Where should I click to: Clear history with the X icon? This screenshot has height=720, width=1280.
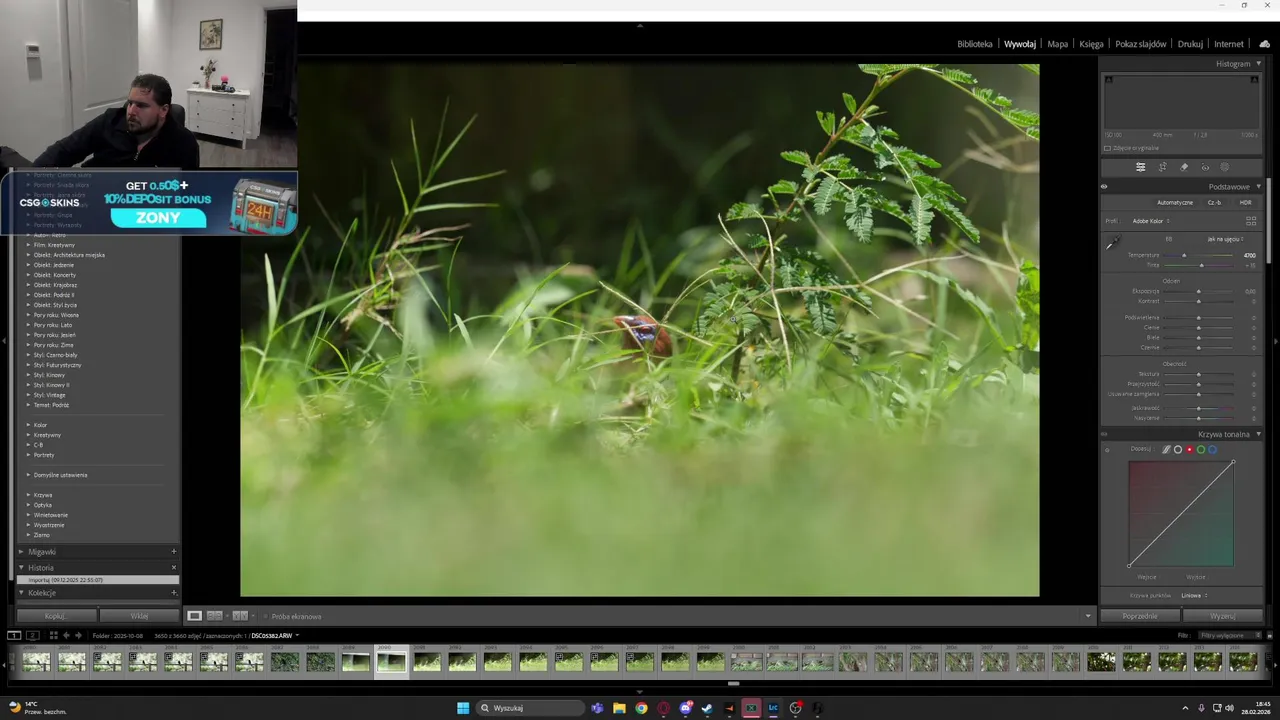pos(173,567)
